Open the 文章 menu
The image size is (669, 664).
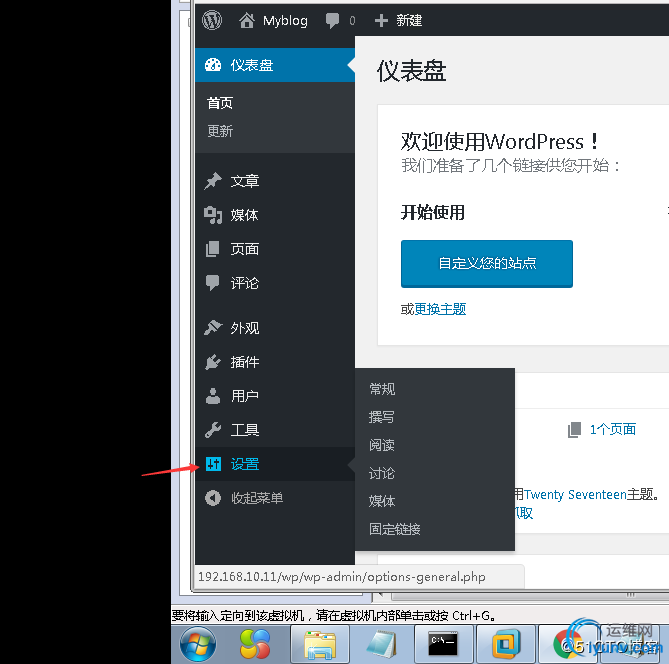275,181
